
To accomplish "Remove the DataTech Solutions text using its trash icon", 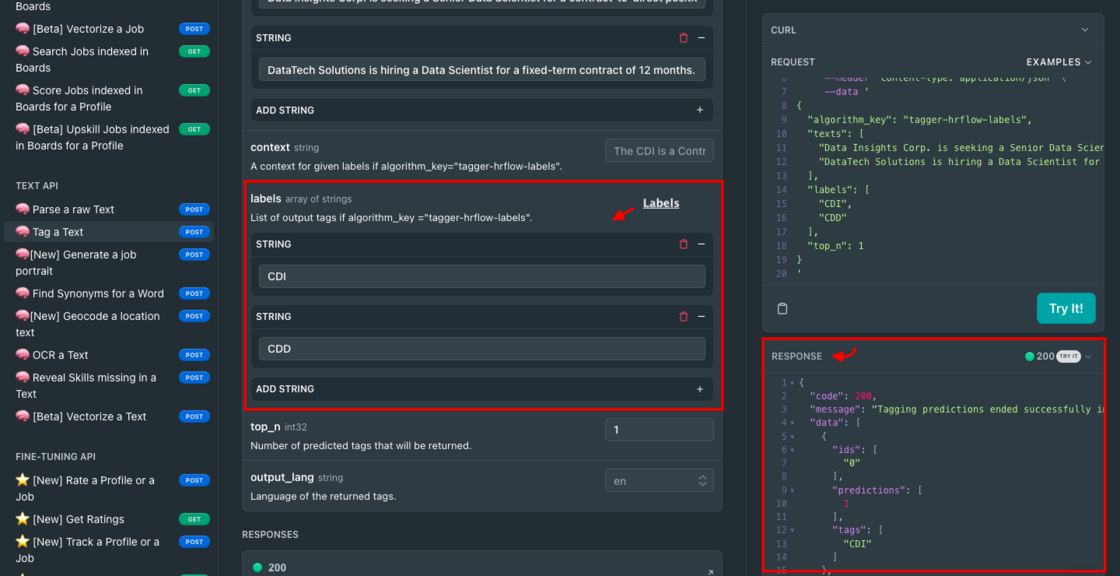I will pos(683,37).
